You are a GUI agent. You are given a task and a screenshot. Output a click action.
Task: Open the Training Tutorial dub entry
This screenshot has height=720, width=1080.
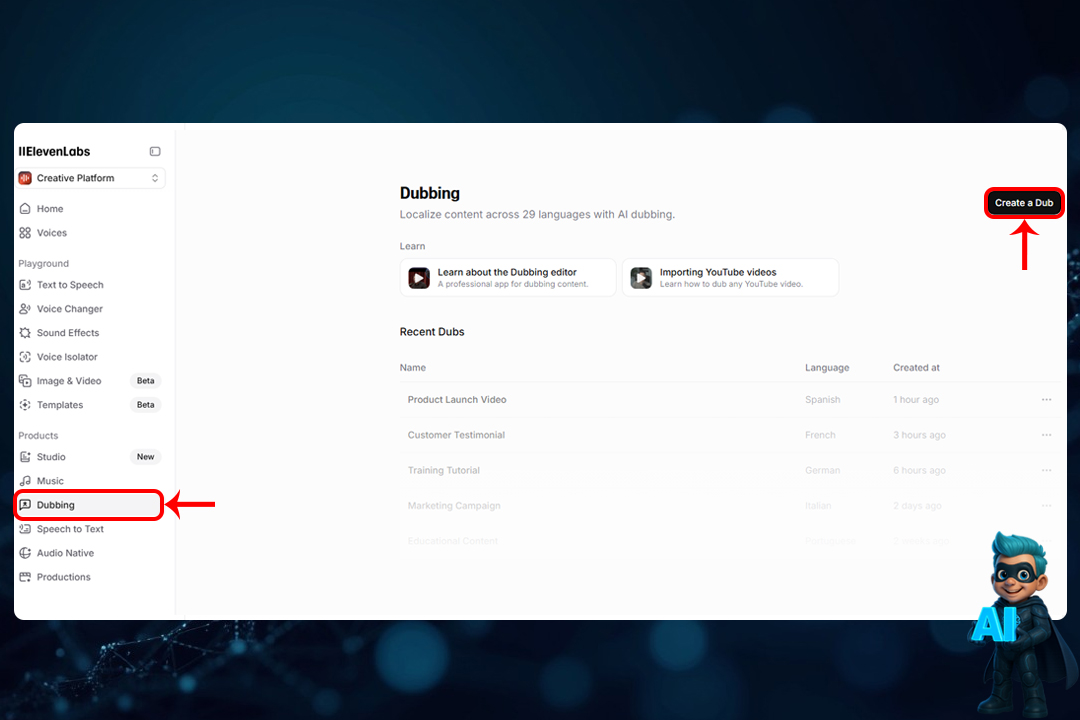pyautogui.click(x=444, y=470)
